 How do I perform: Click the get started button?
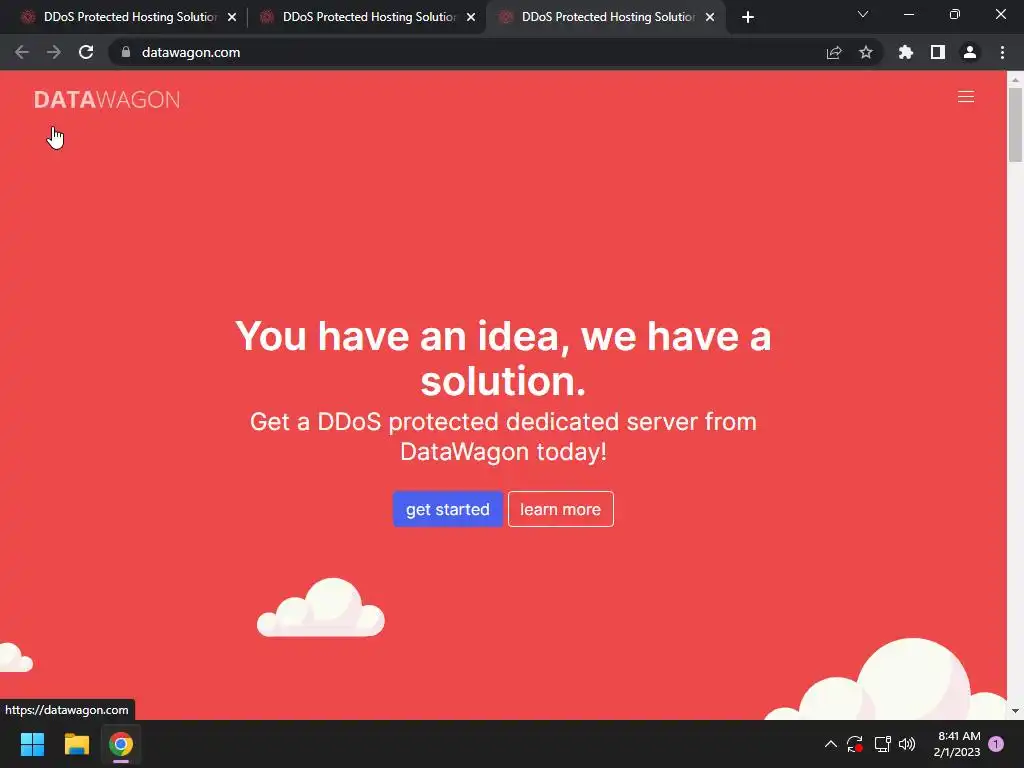pos(447,509)
